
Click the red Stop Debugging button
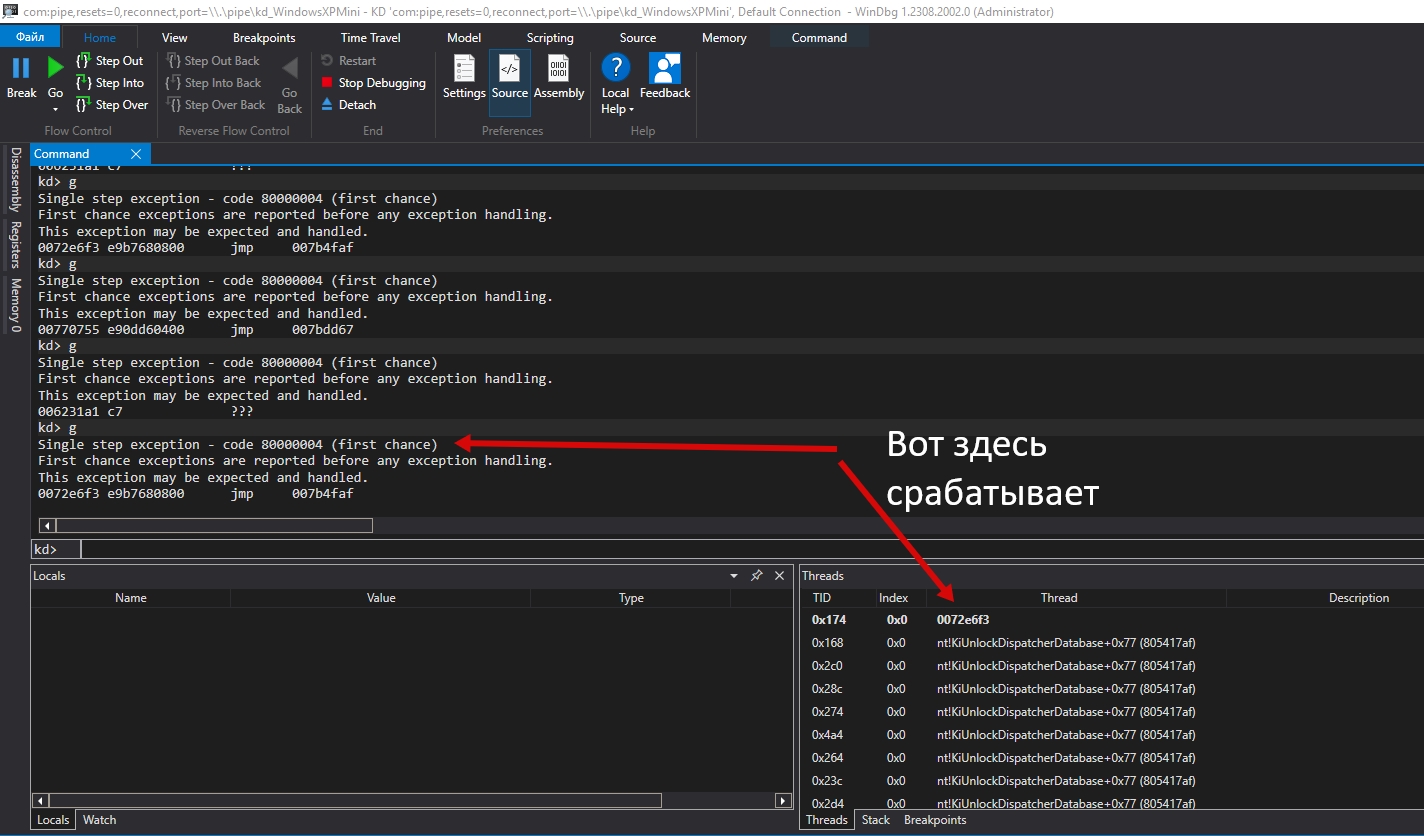pos(373,83)
